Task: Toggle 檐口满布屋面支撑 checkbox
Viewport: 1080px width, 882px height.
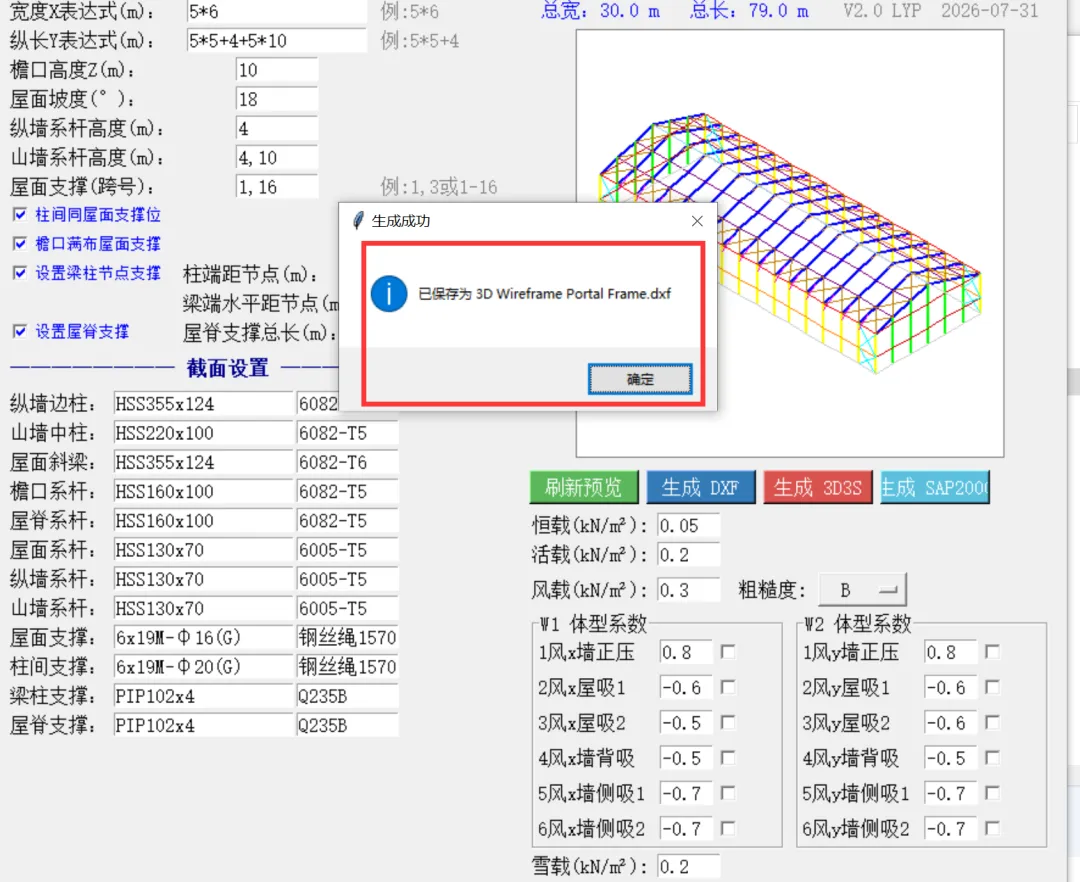Action: 20,244
